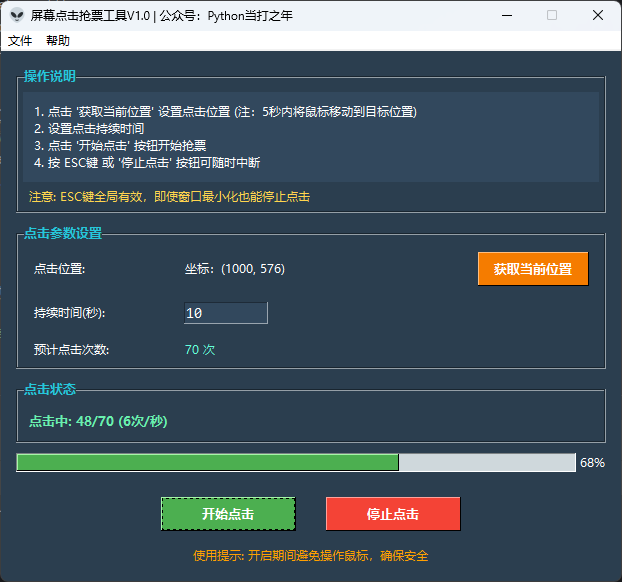Click the 获取当前位置 button
Viewport: 622px width, 582px height.
coord(533,269)
